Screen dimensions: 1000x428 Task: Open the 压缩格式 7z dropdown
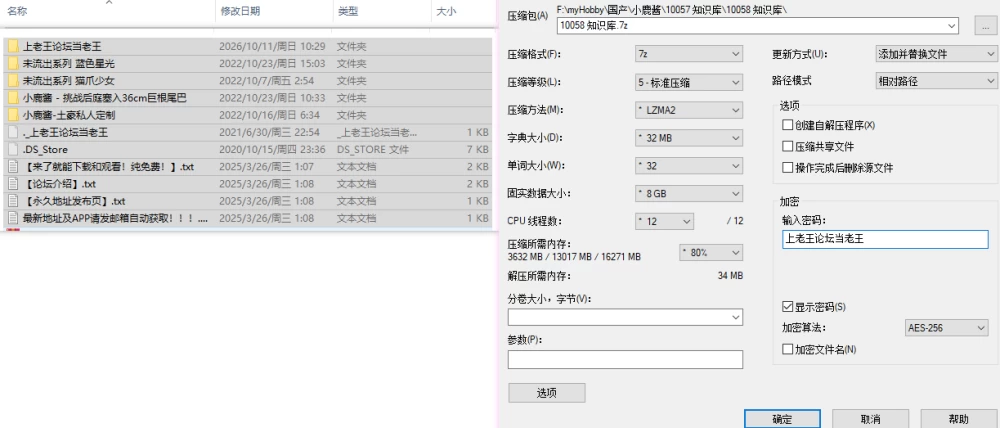[x=689, y=54]
